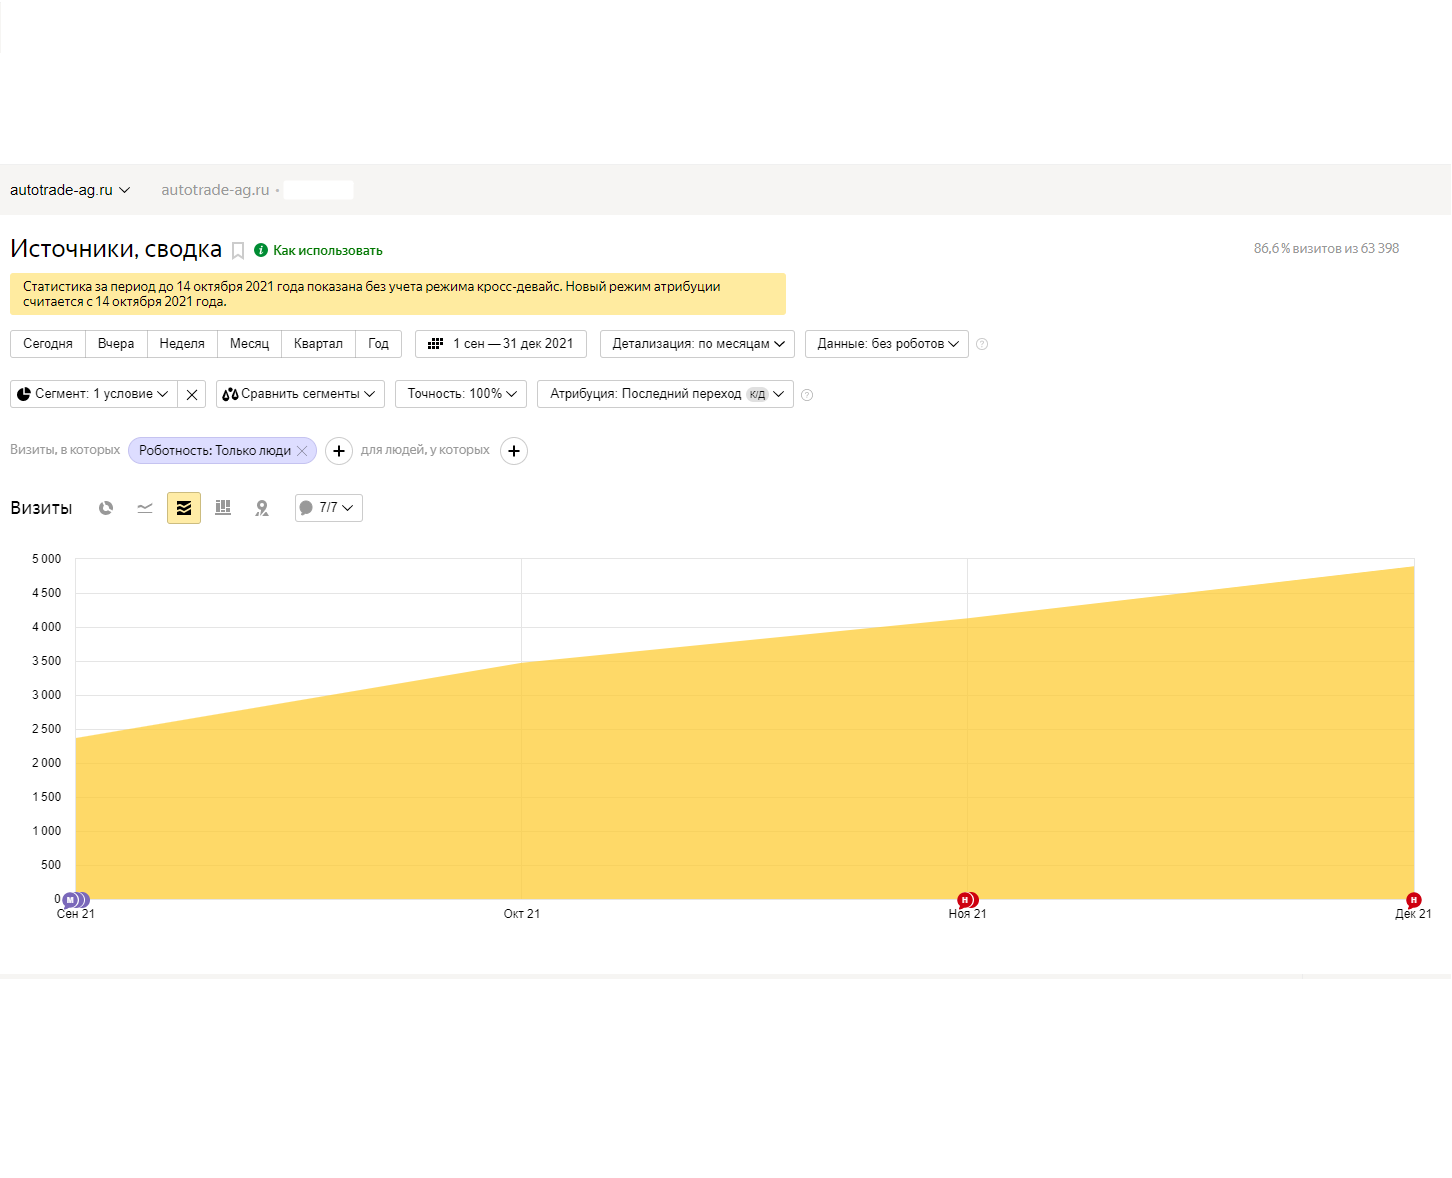Open date range picker '1 сен — 31 дек 2021'
This screenshot has height=1178, width=1452.
point(501,344)
